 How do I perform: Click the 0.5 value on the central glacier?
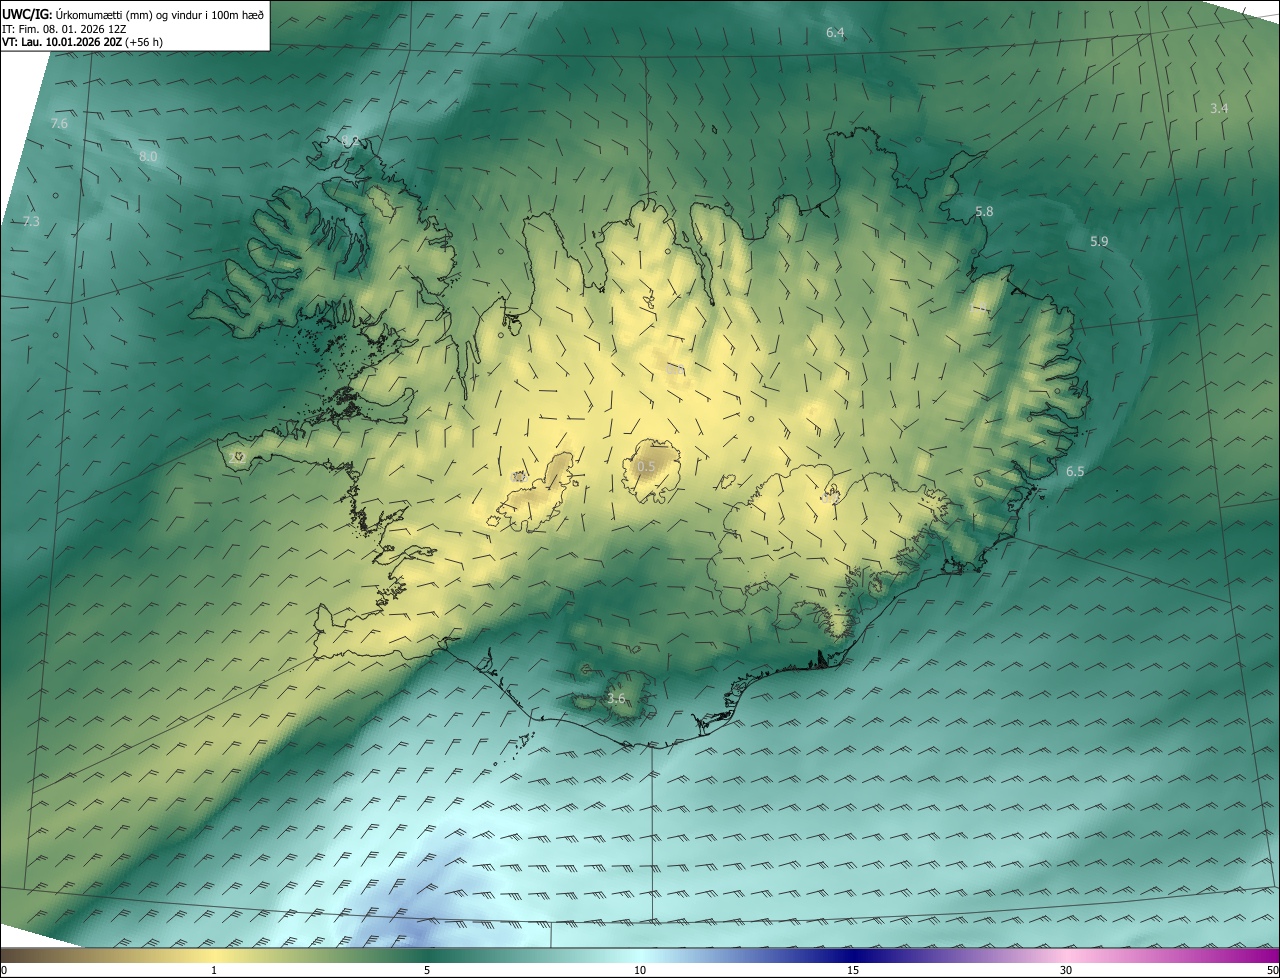tap(646, 467)
